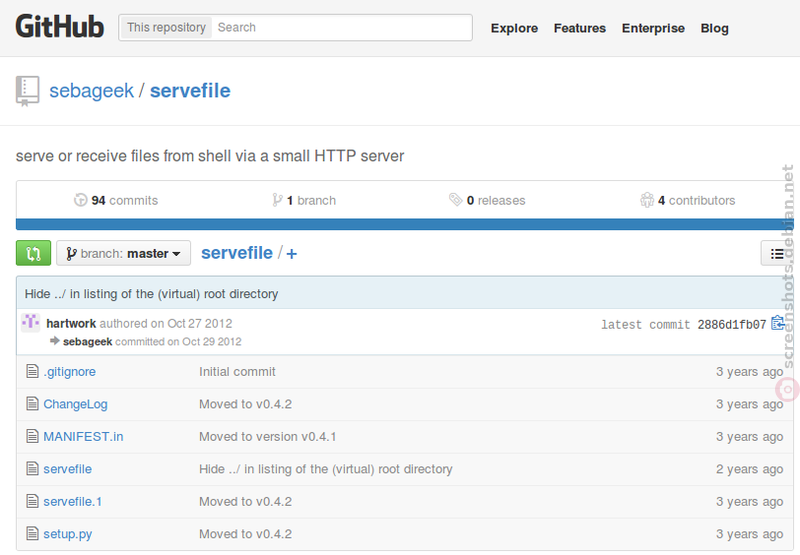
Task: Click the branch icon beside 1 branch
Action: point(277,200)
